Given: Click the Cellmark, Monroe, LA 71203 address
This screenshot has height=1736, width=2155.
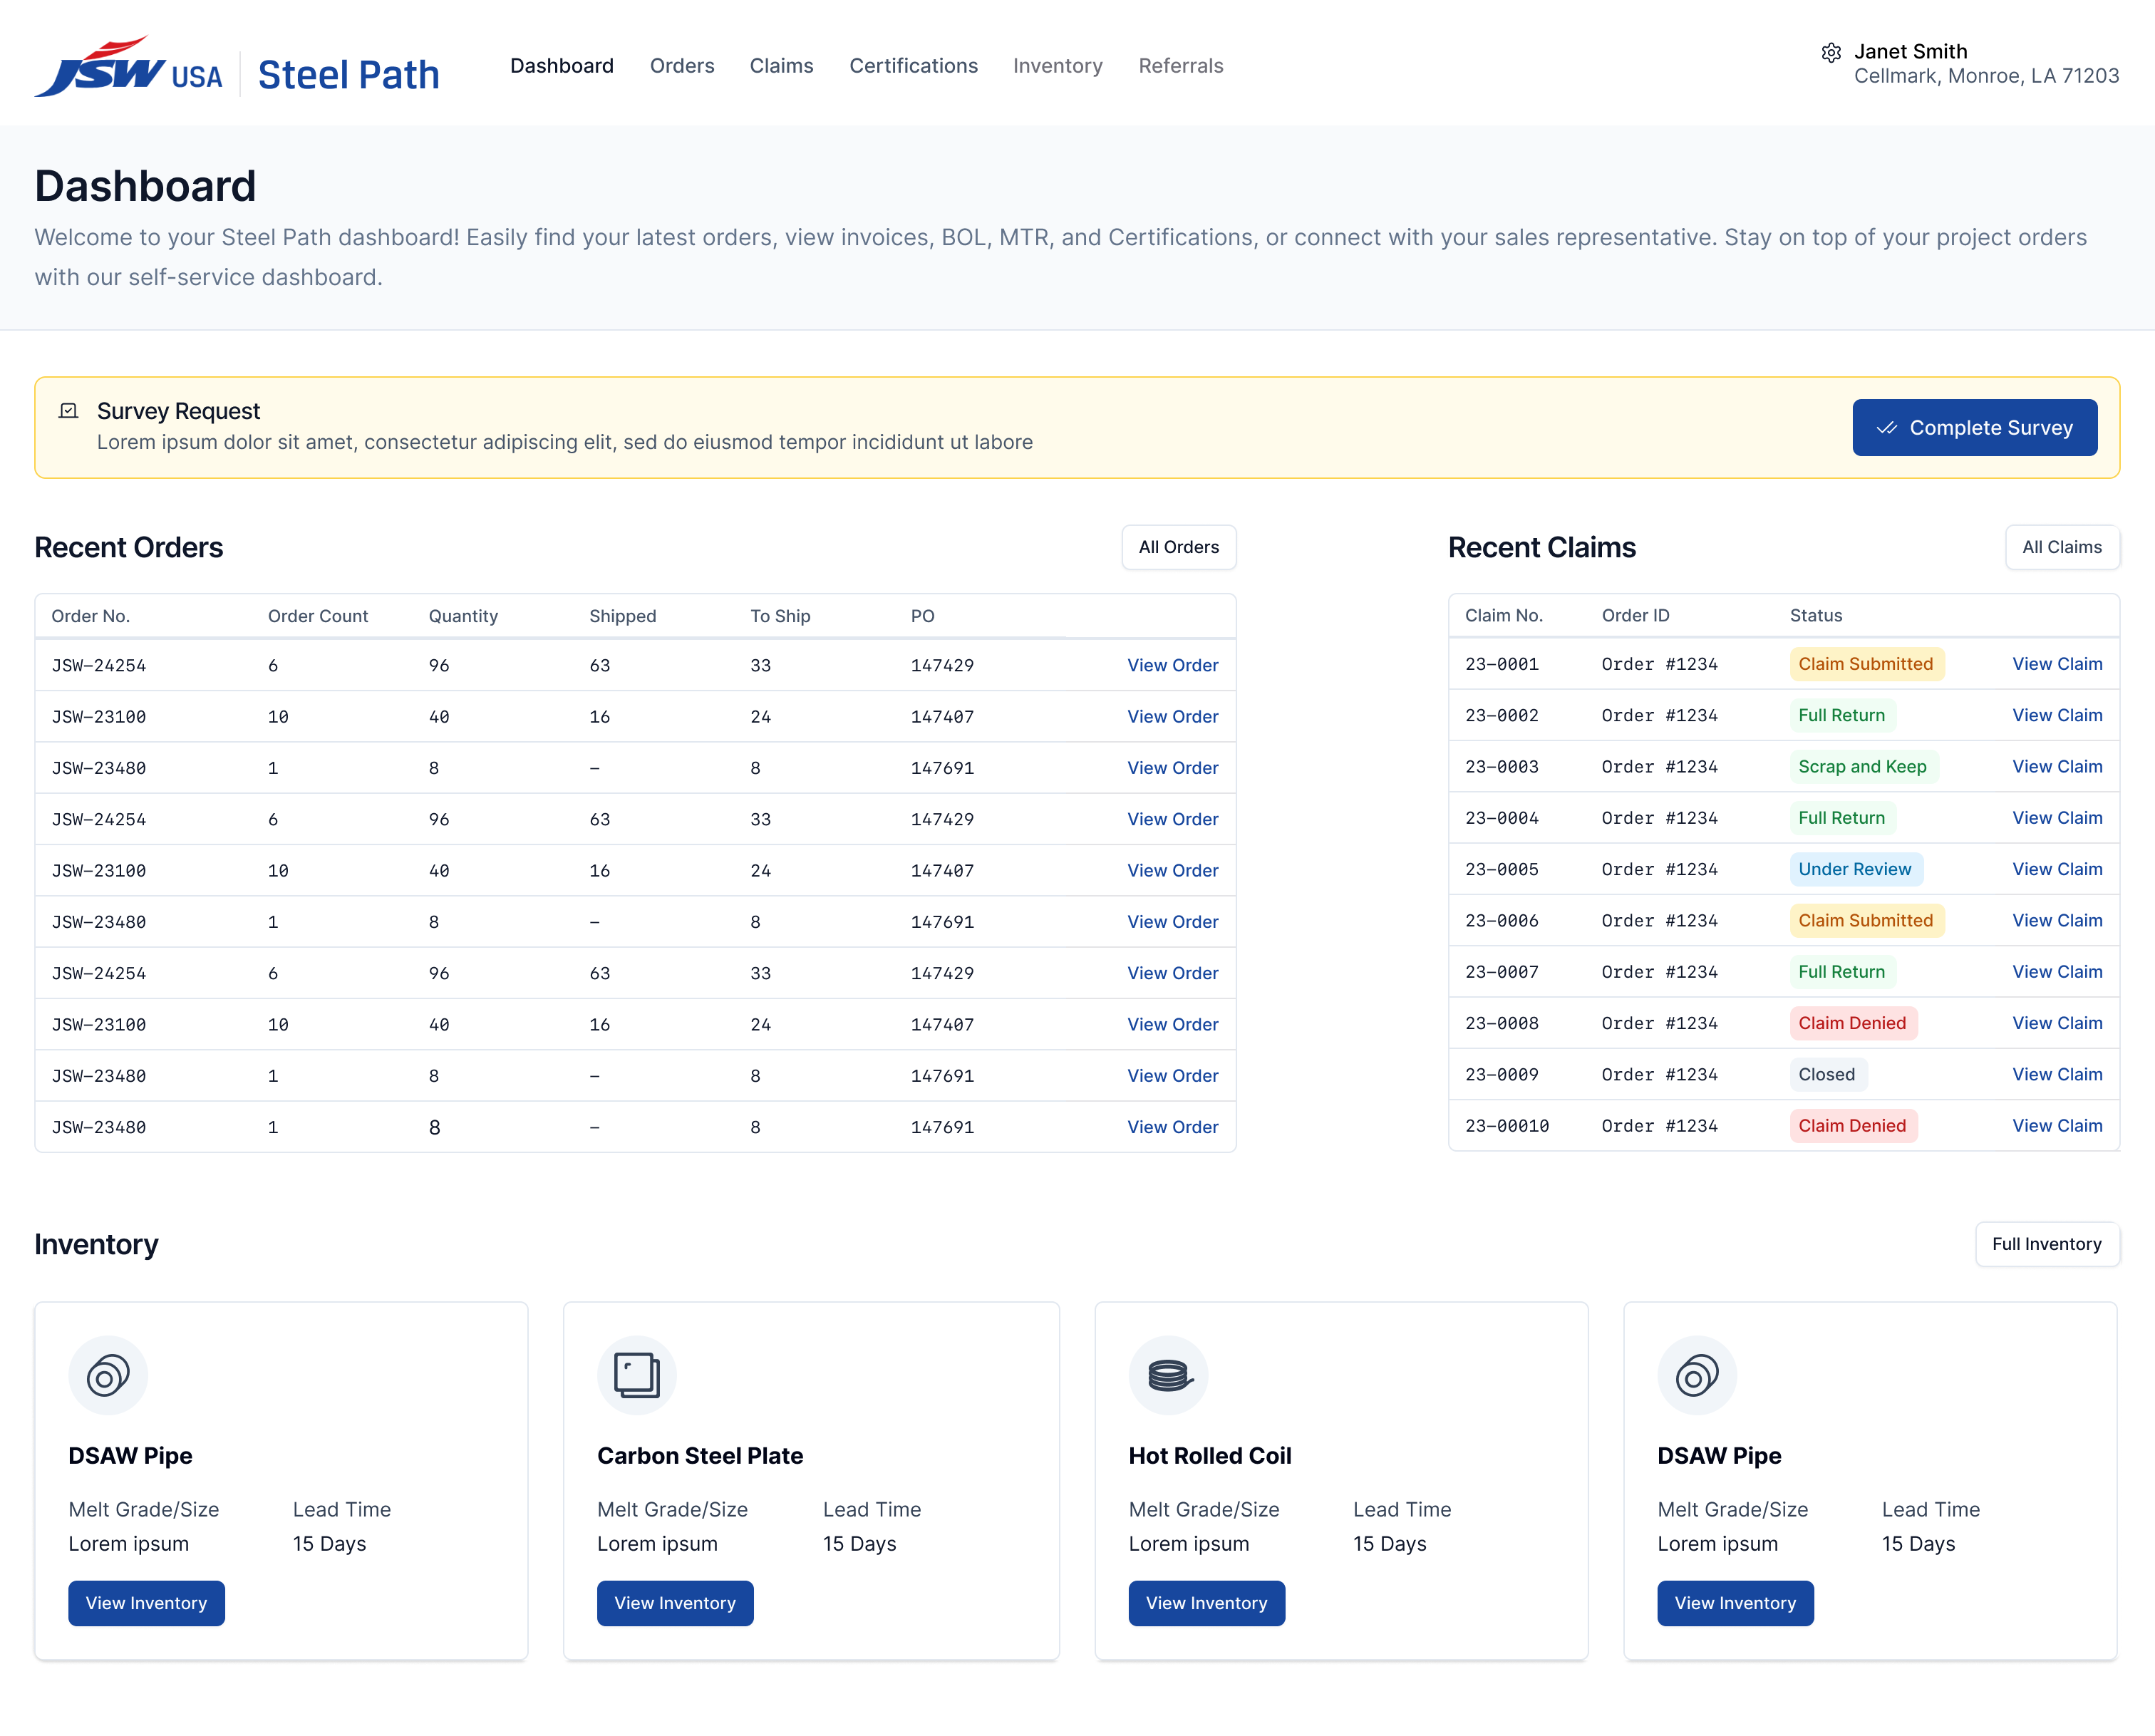Looking at the screenshot, I should (x=1986, y=76).
